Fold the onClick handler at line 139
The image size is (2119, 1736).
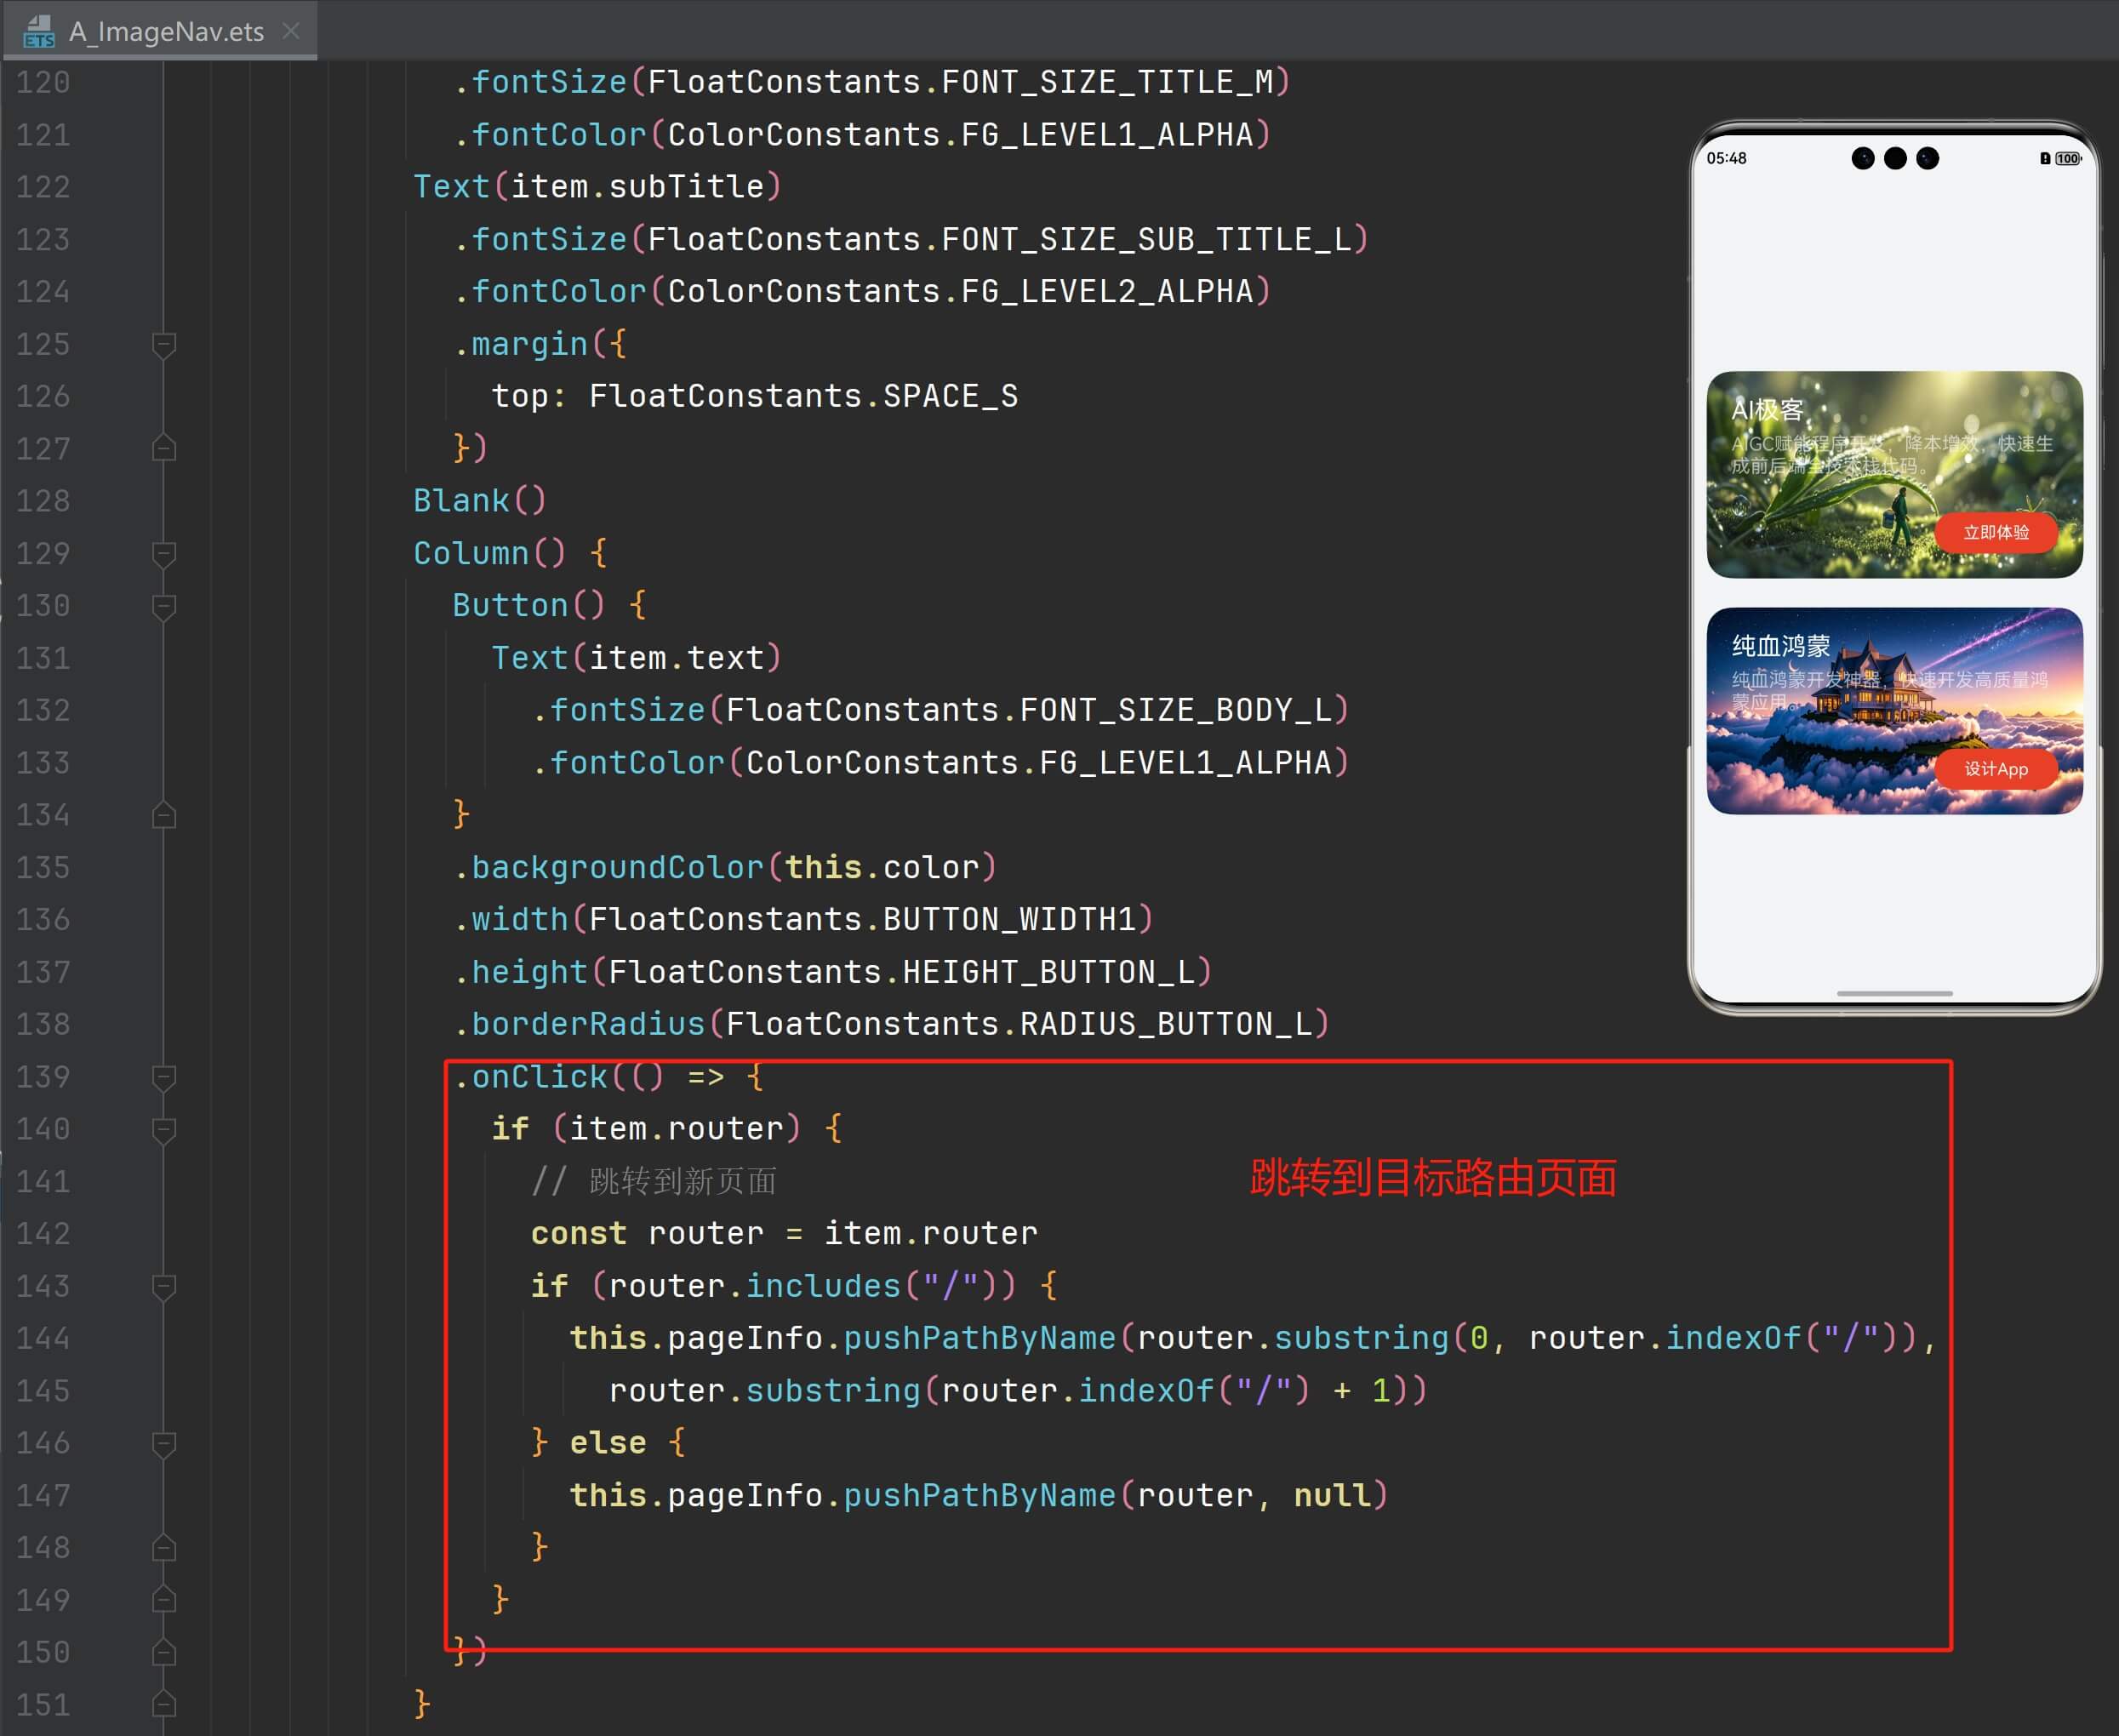164,1077
